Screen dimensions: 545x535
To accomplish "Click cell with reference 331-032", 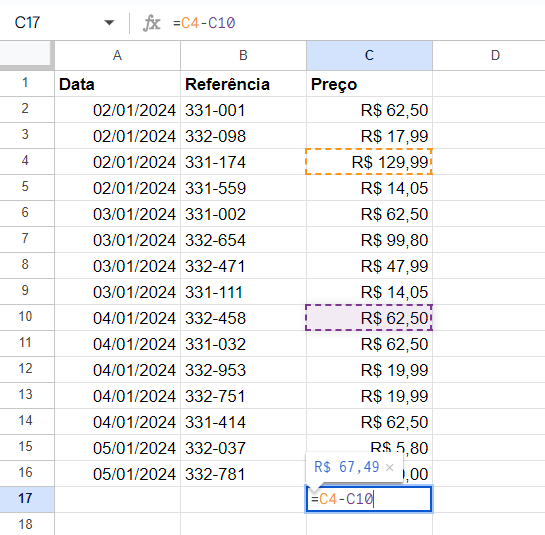I will click(x=243, y=344).
